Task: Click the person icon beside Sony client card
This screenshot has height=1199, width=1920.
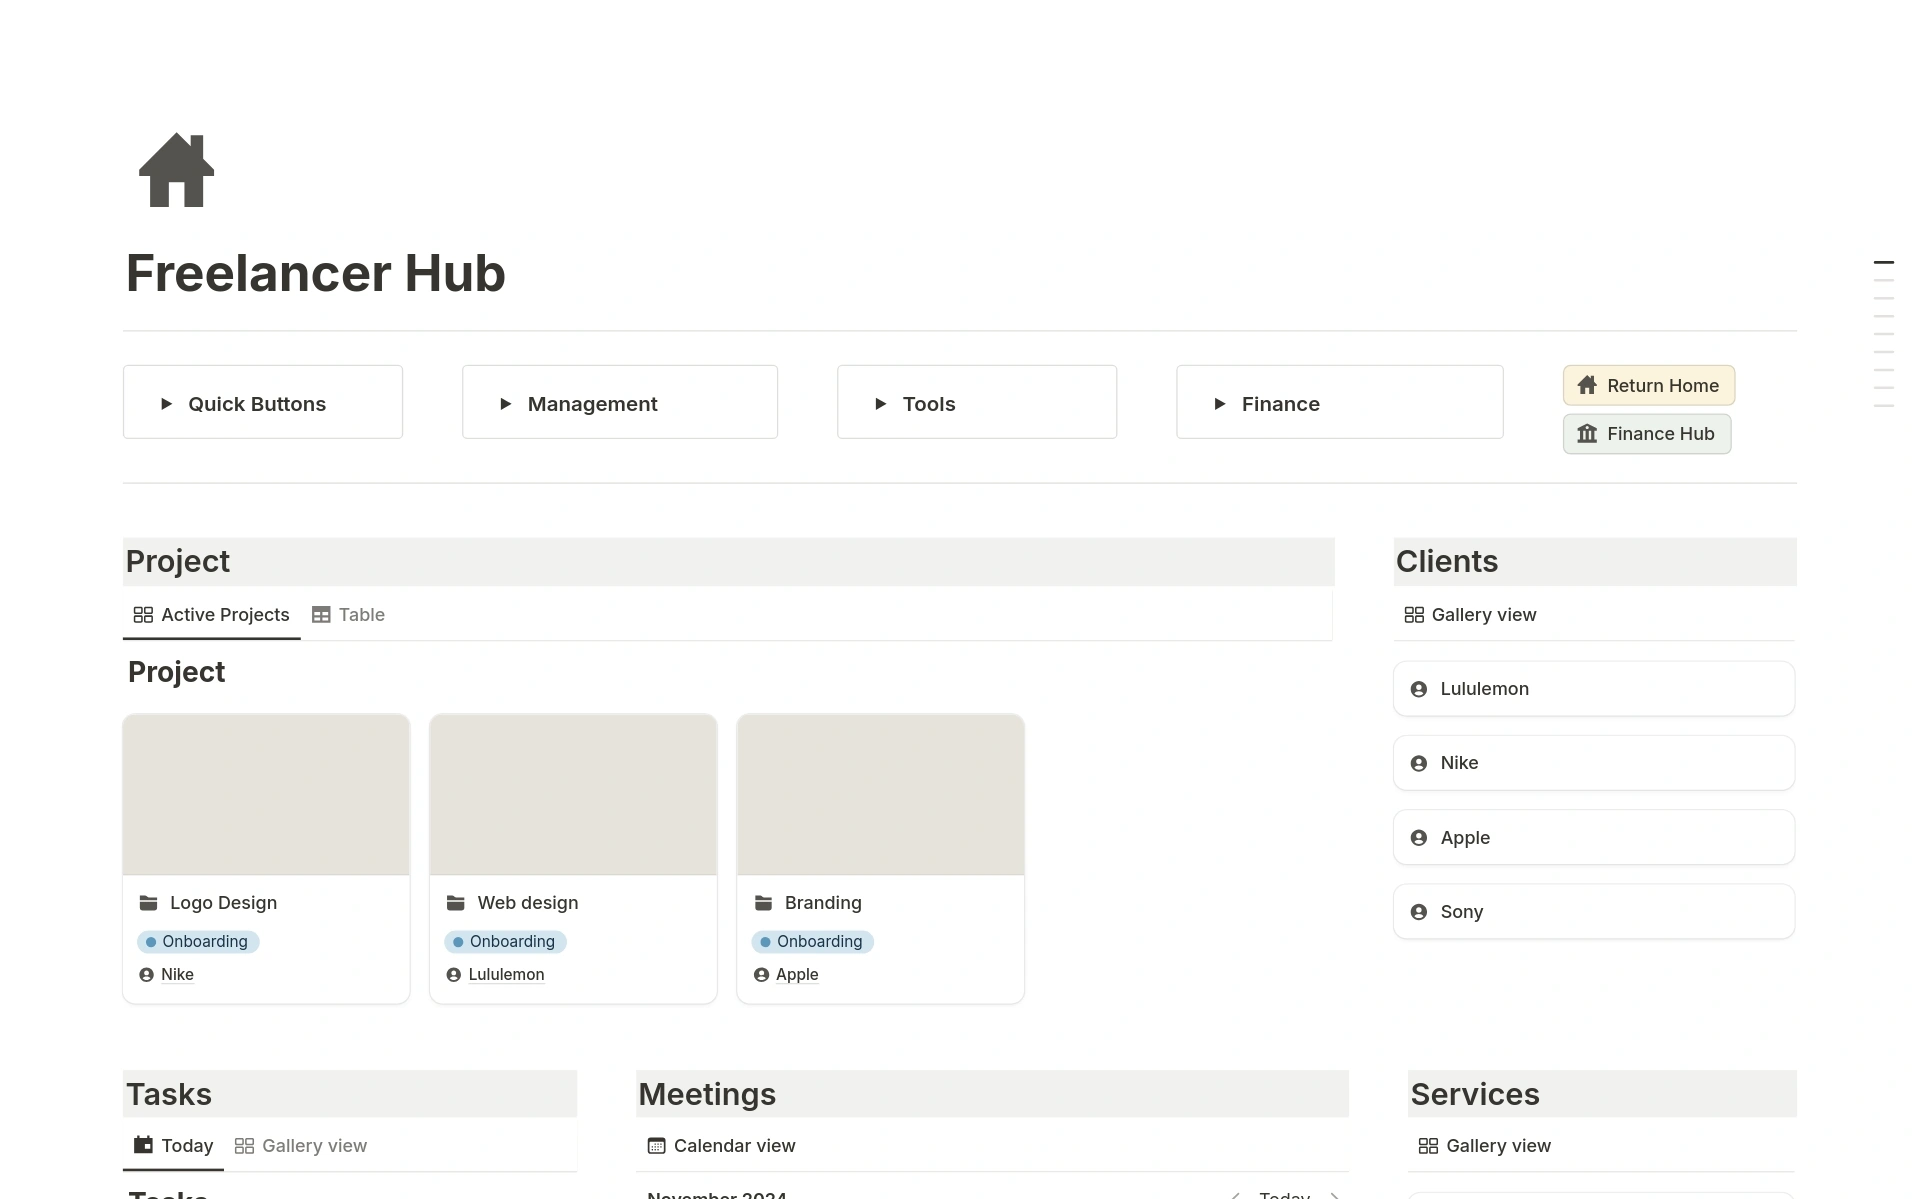Action: tap(1419, 912)
